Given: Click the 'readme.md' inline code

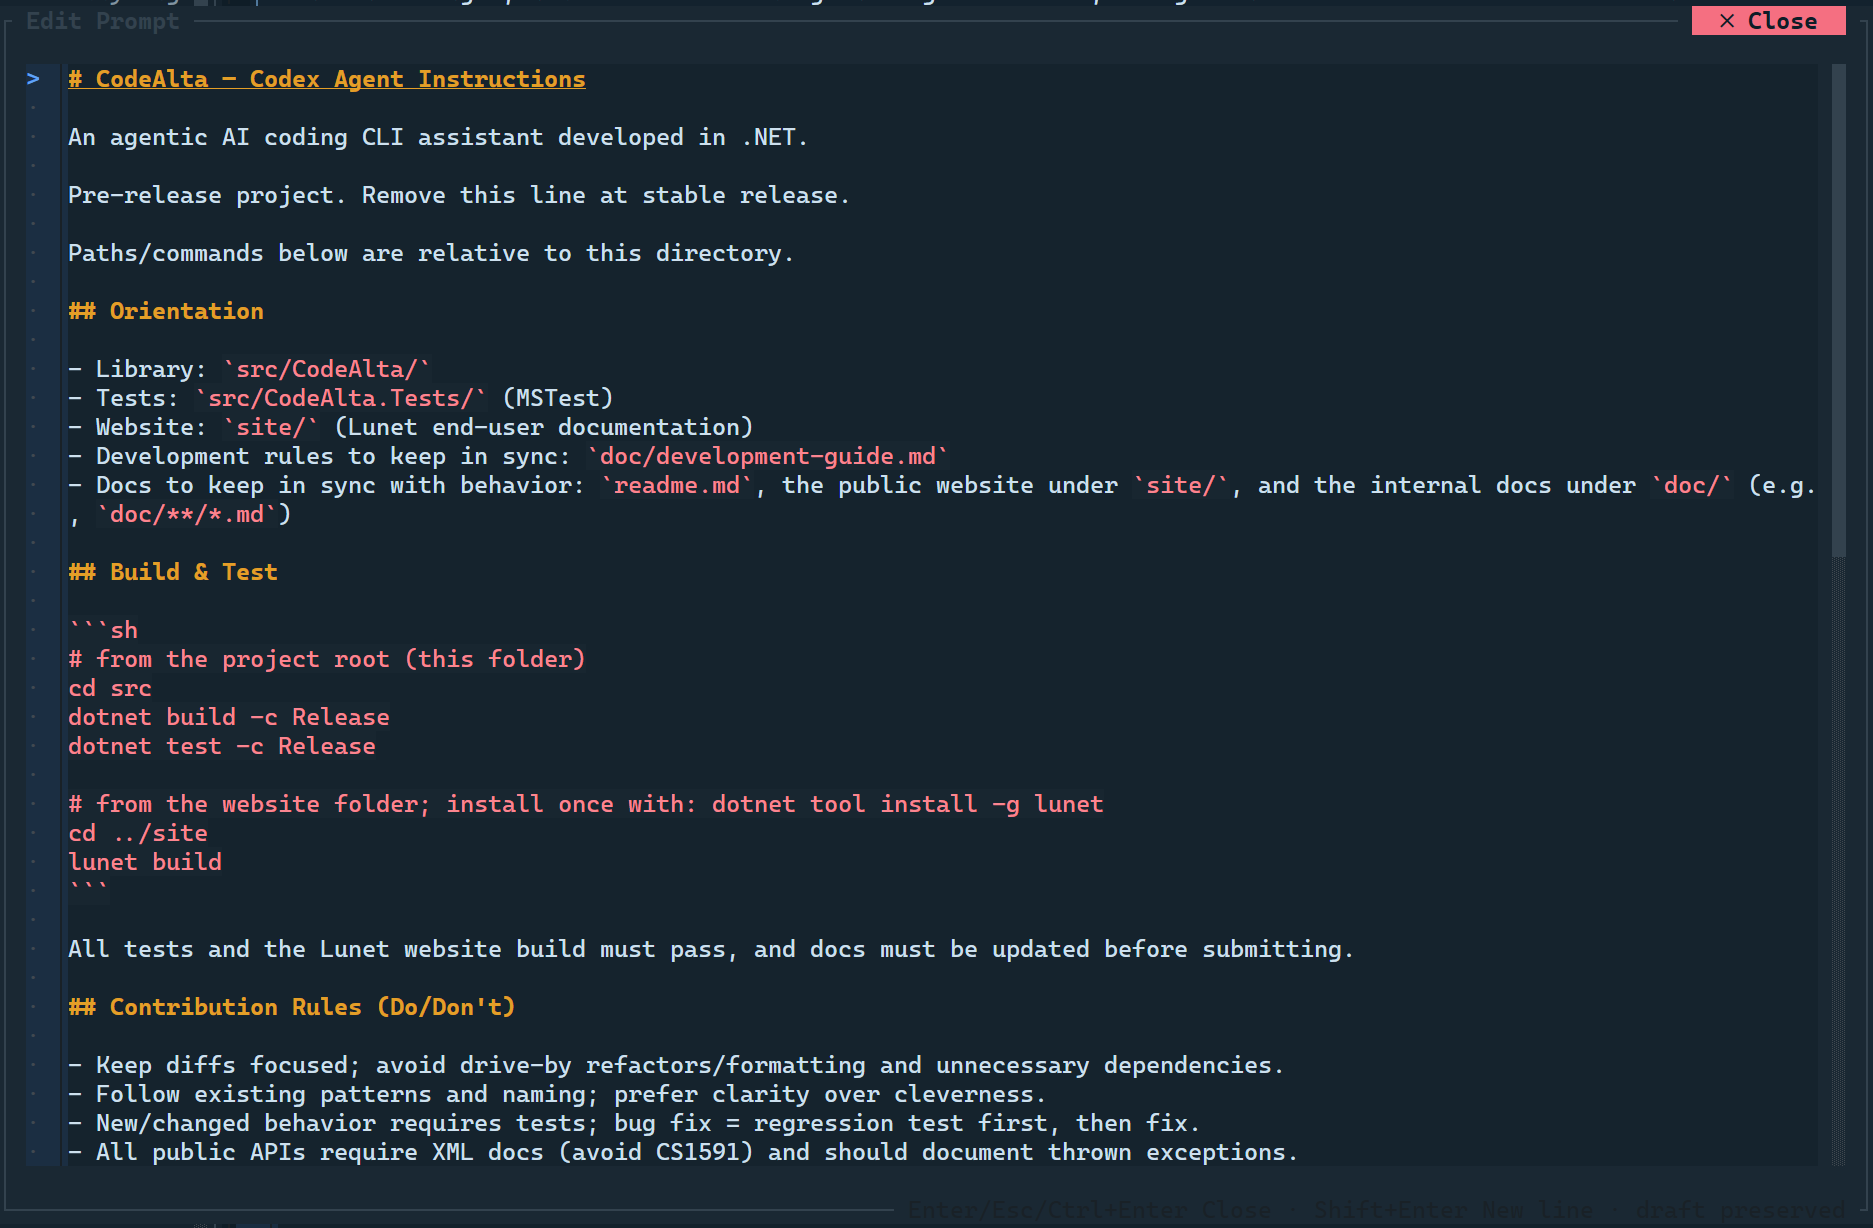Looking at the screenshot, I should (676, 485).
